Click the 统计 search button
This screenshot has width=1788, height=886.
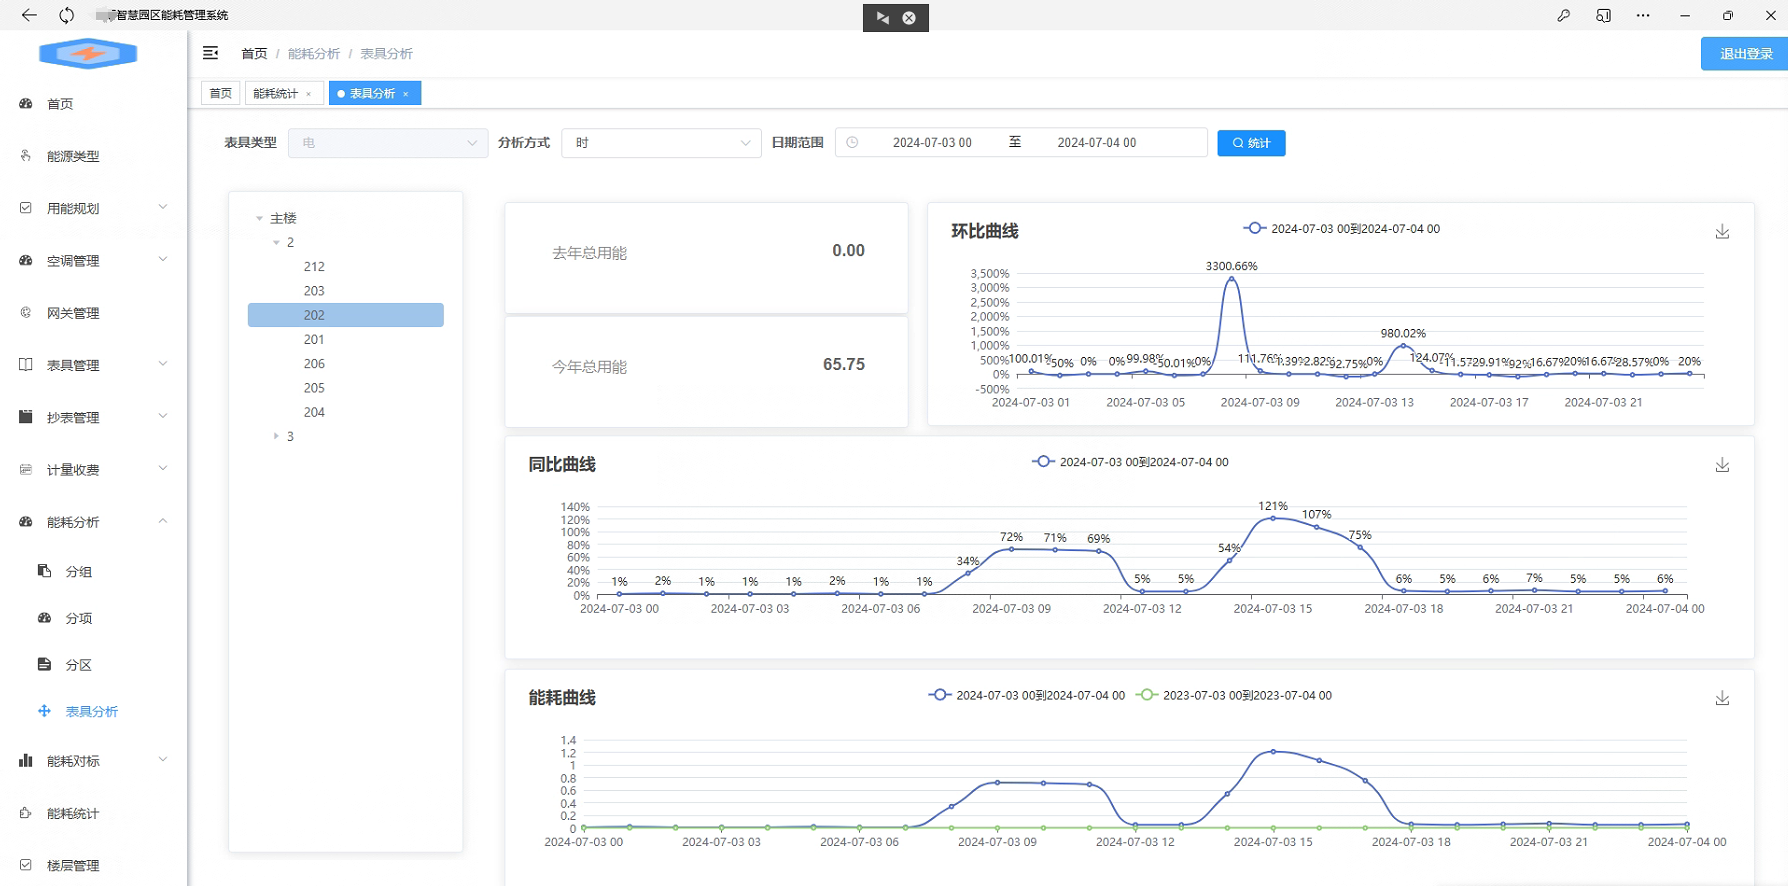(1251, 143)
